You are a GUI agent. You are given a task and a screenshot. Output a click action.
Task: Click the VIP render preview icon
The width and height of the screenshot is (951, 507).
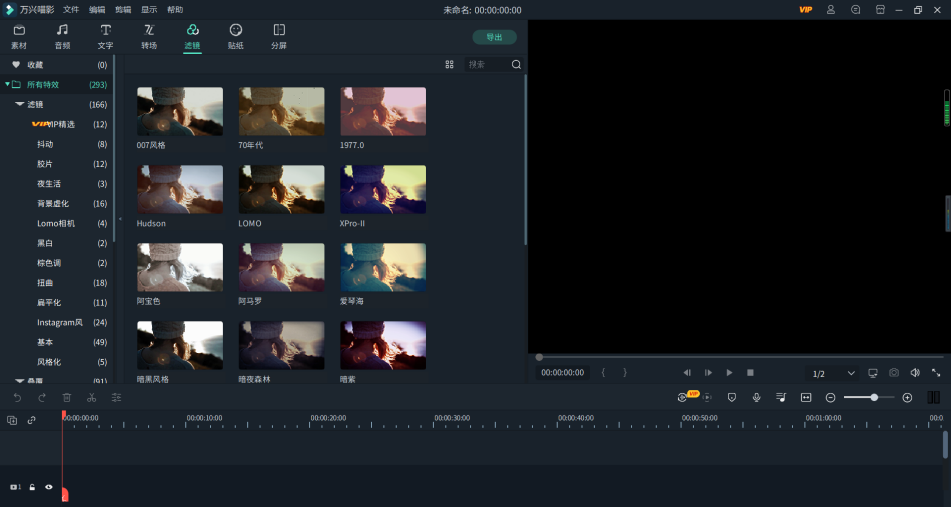click(x=684, y=397)
